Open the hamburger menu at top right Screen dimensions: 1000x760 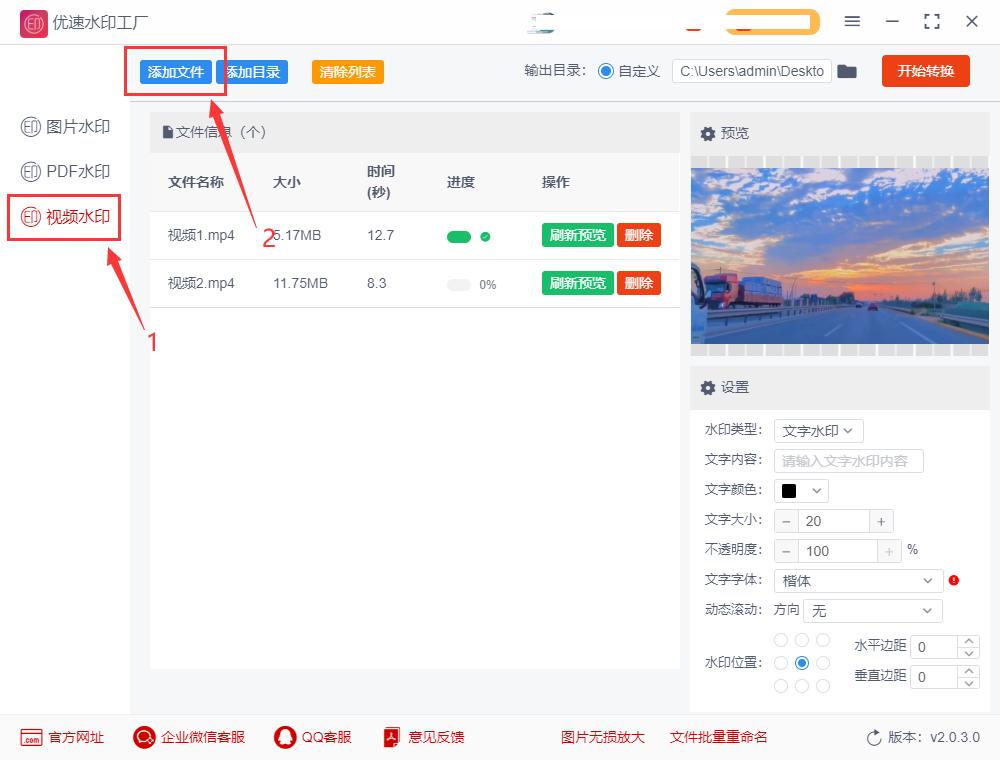click(x=853, y=20)
